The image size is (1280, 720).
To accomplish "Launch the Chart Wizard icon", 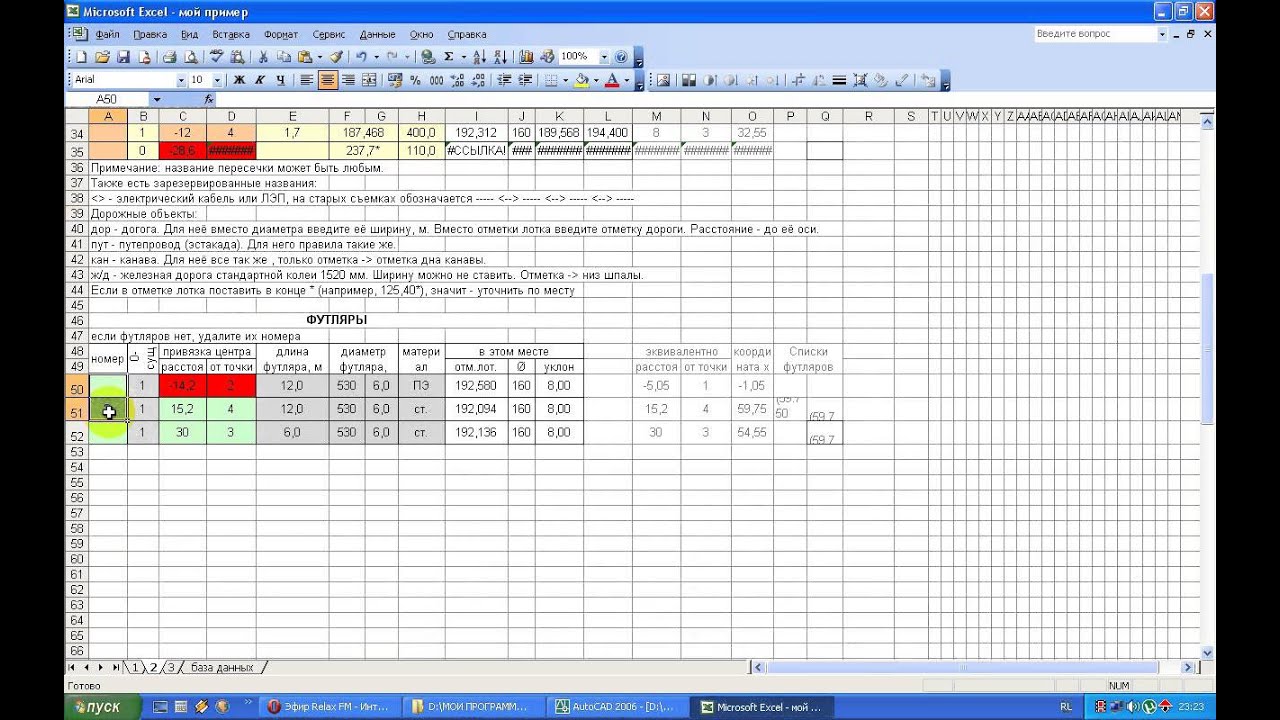I will [526, 57].
